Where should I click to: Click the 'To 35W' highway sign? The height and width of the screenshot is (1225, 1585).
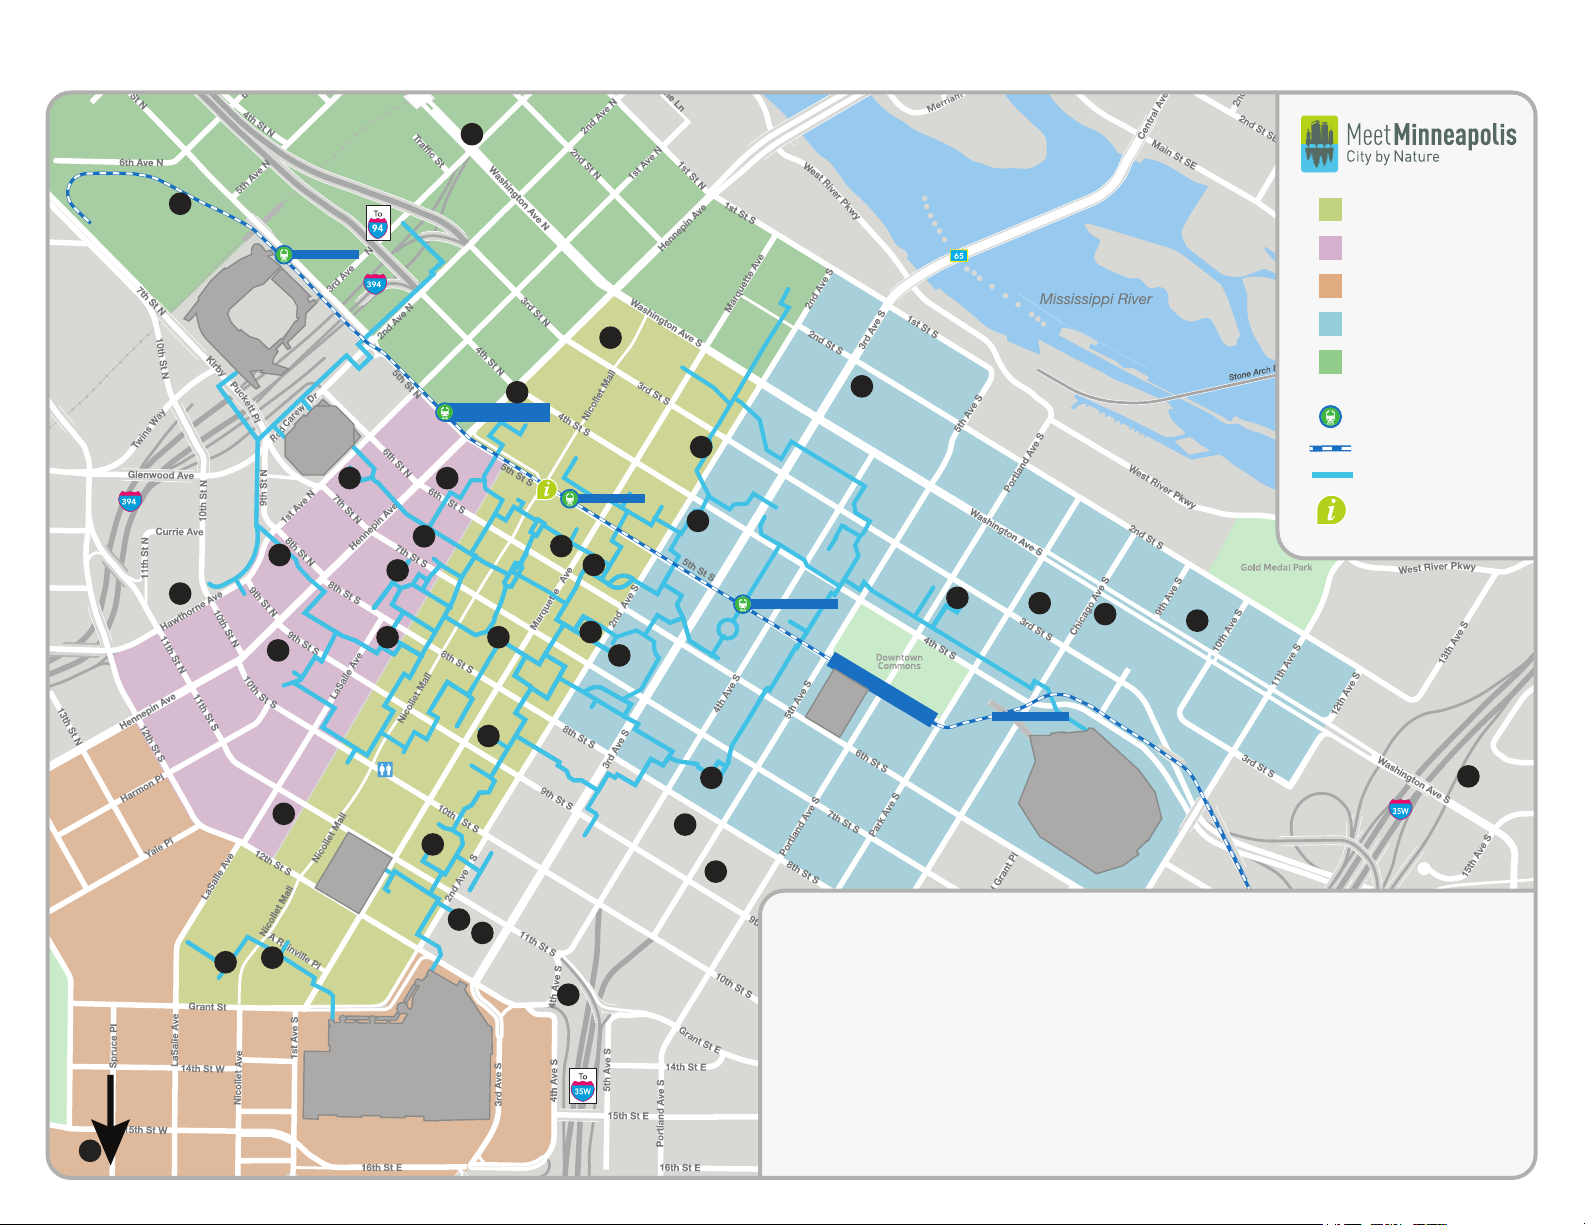click(x=583, y=1087)
